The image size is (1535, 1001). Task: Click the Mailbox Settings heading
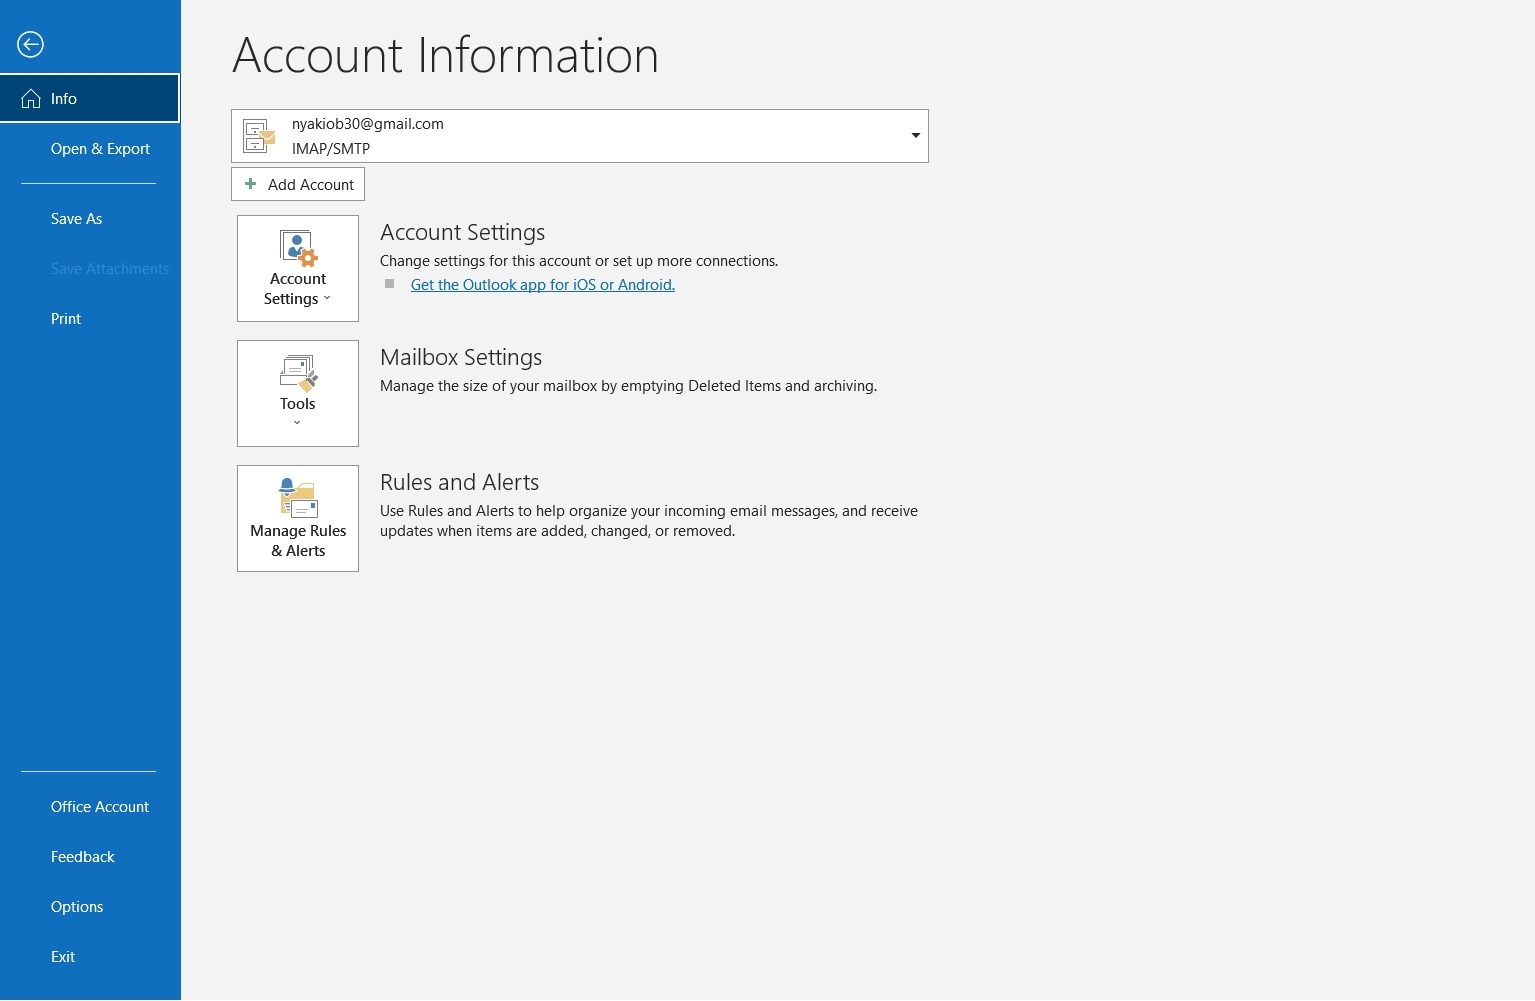click(461, 357)
